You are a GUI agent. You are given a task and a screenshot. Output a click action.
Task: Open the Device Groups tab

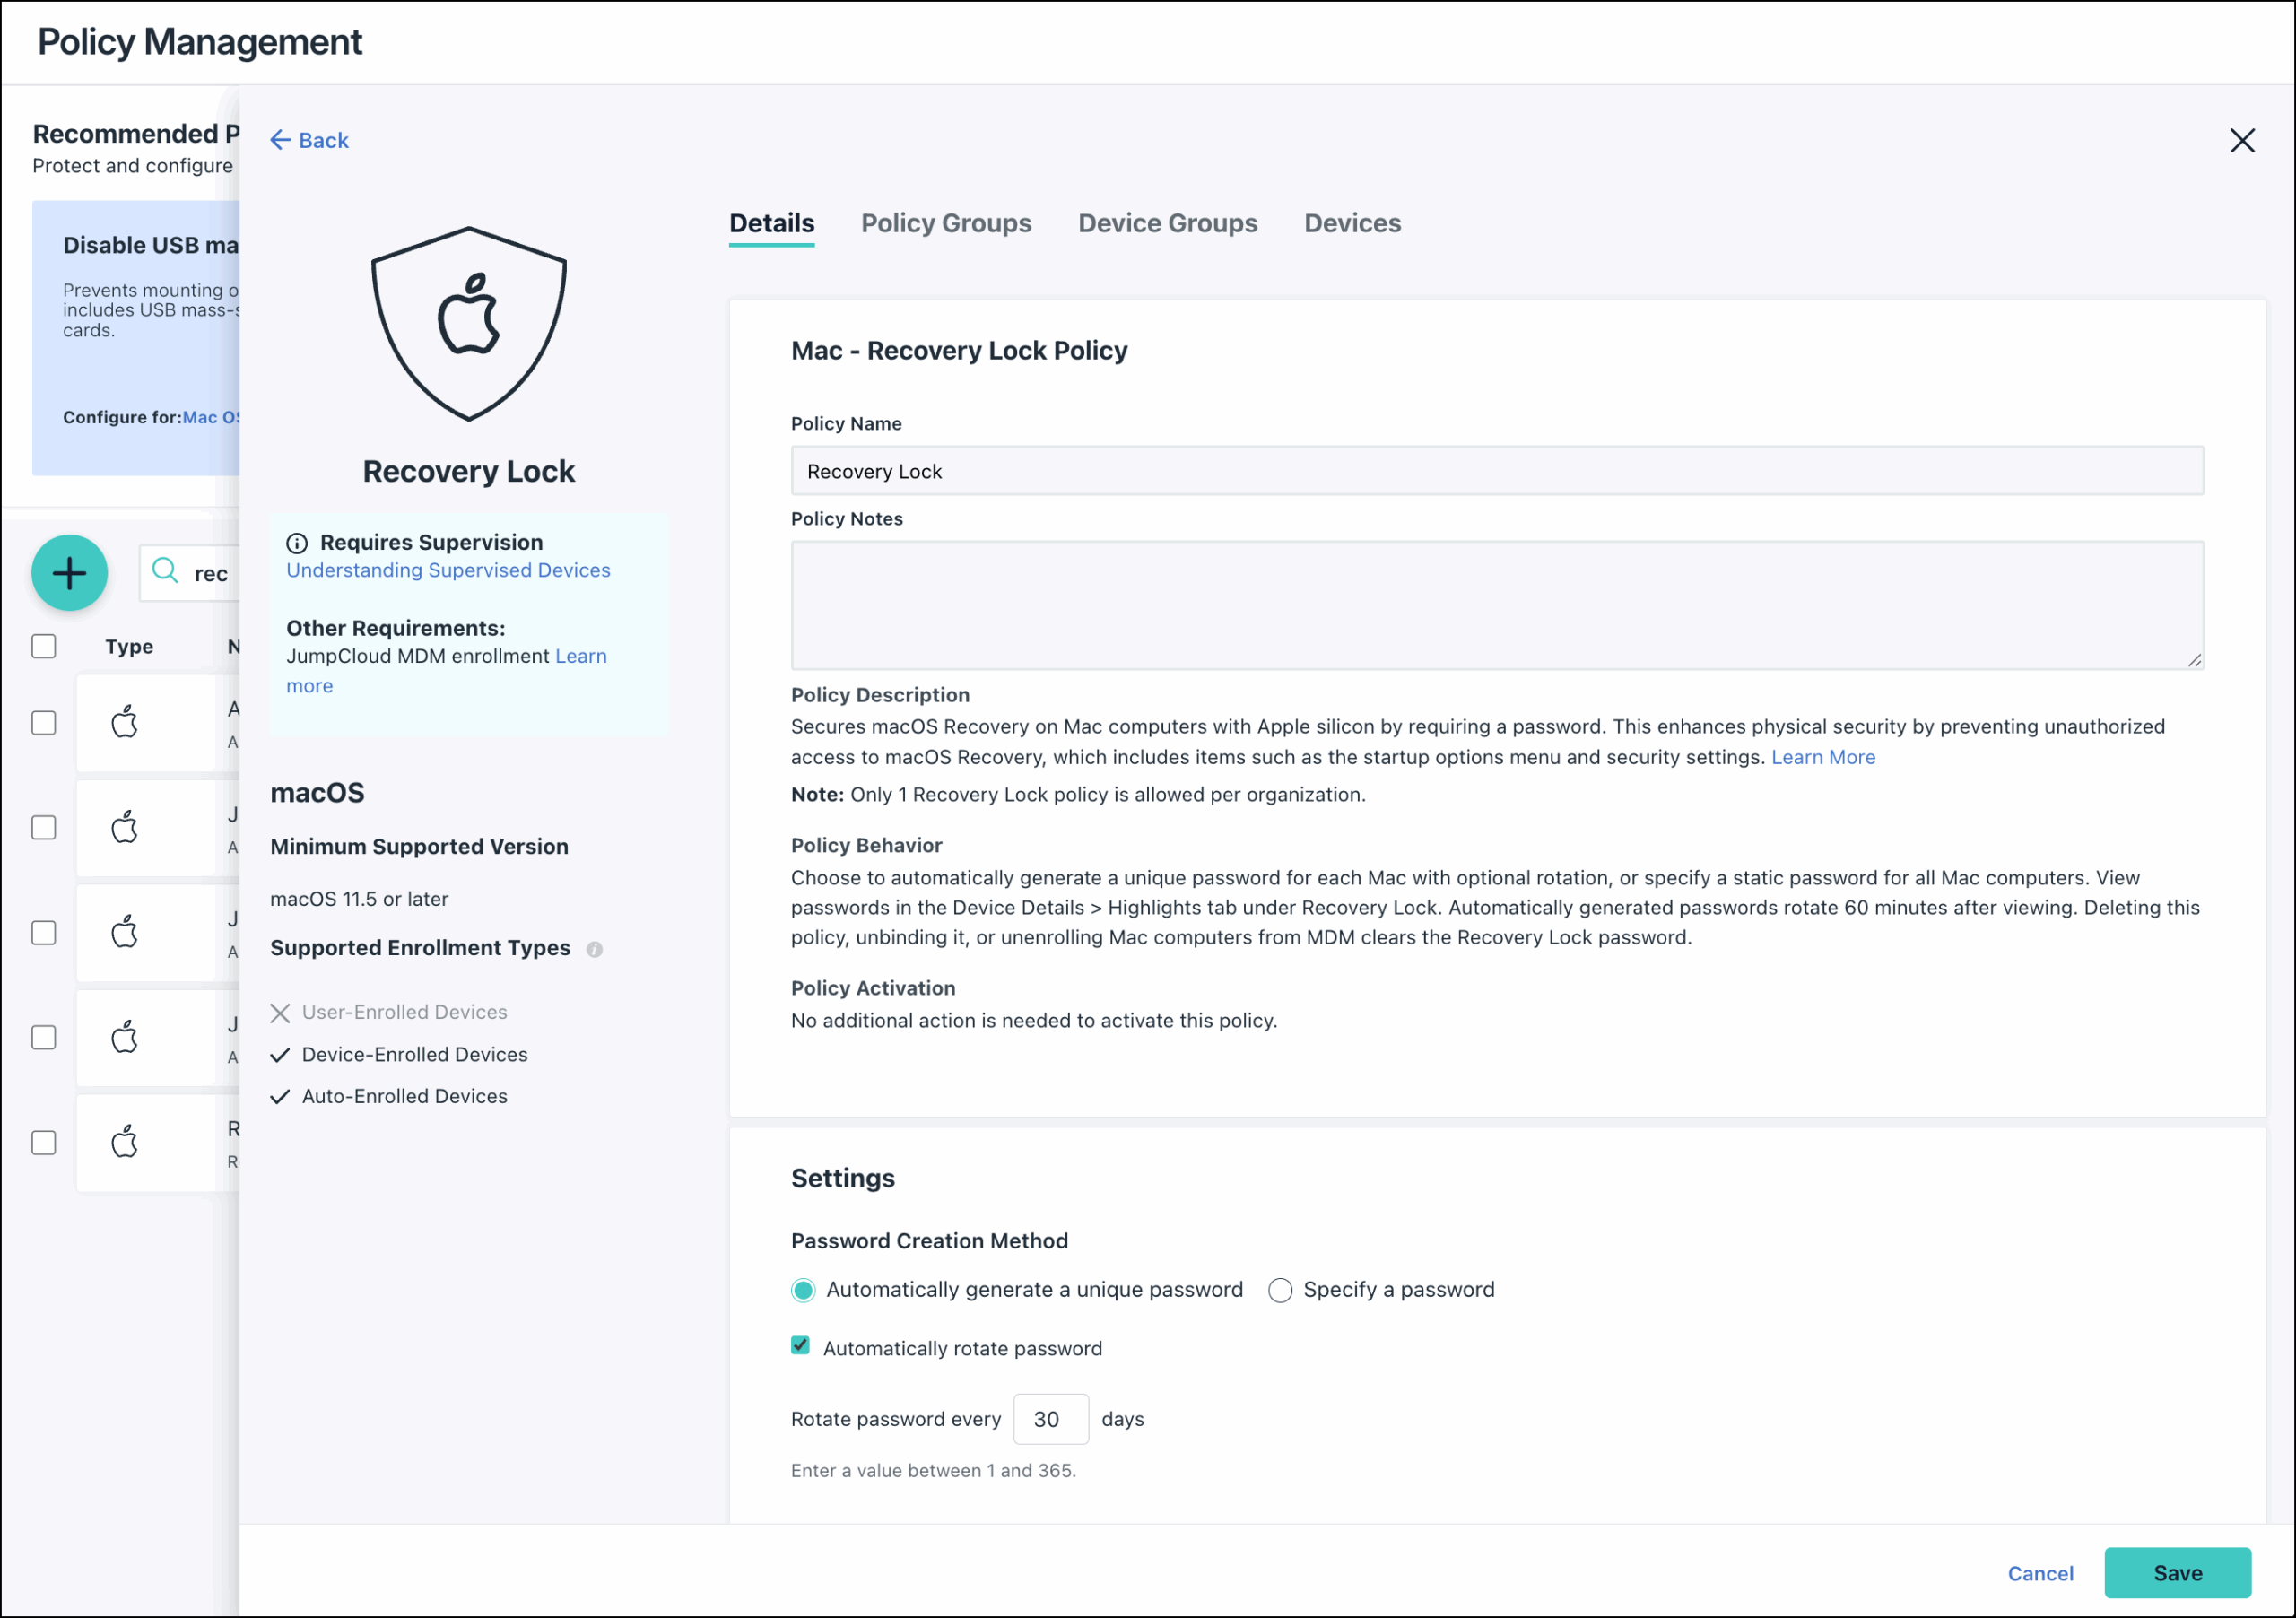pos(1167,223)
